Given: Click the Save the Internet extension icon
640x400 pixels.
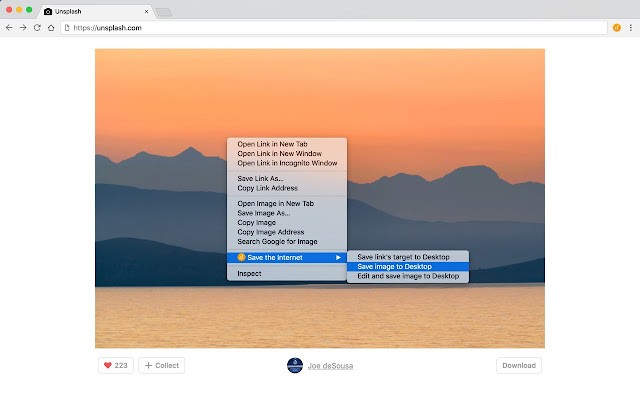Looking at the screenshot, I should (616, 28).
